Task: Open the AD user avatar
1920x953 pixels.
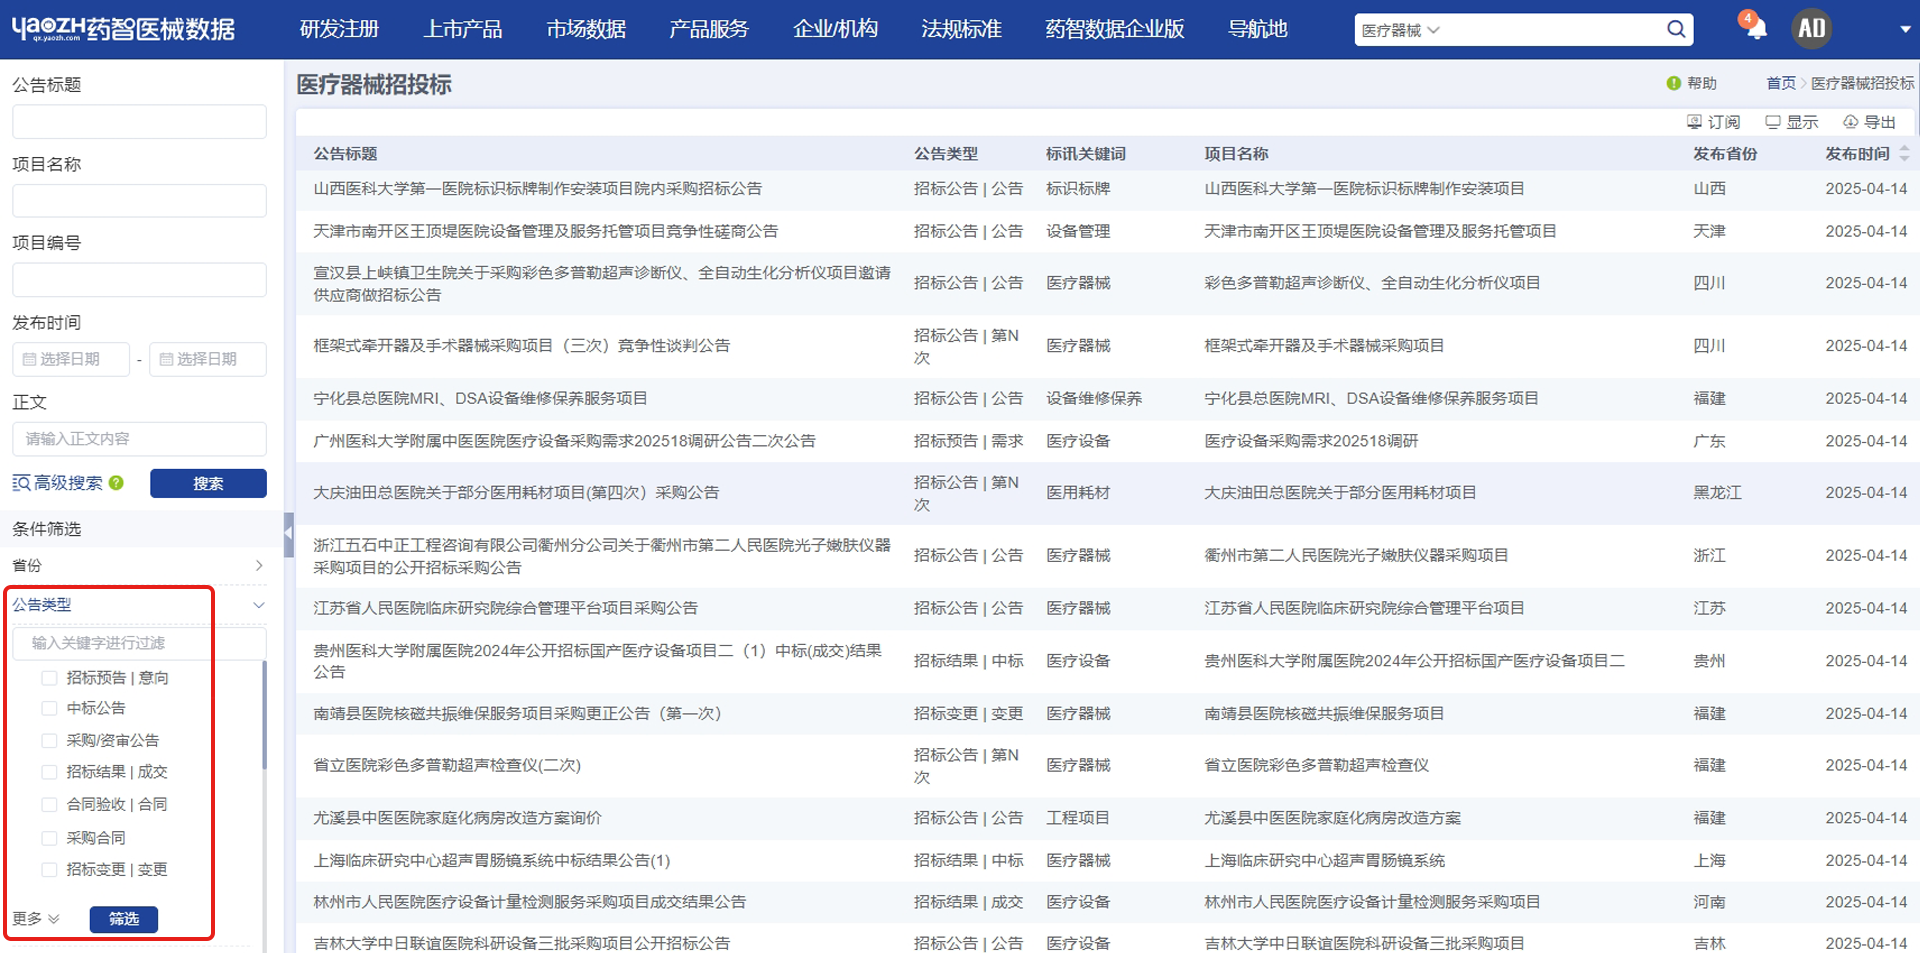Action: pyautogui.click(x=1811, y=29)
